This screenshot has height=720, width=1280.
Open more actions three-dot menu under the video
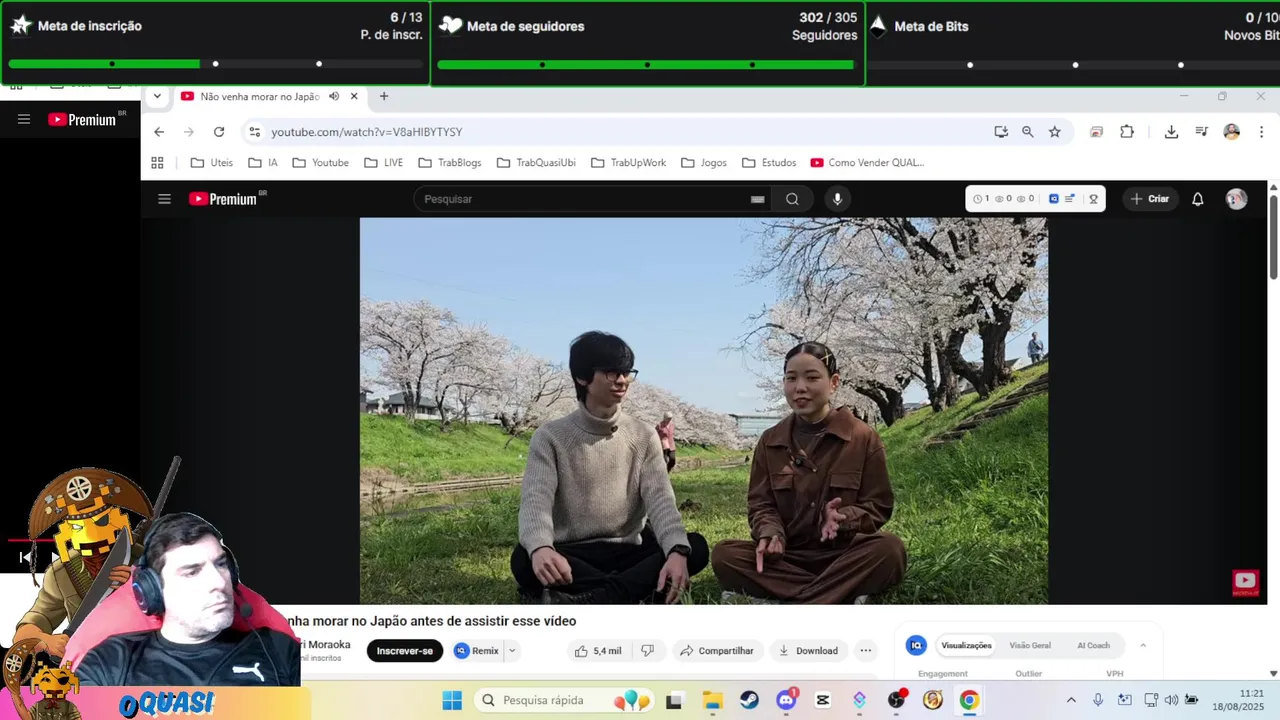click(866, 651)
